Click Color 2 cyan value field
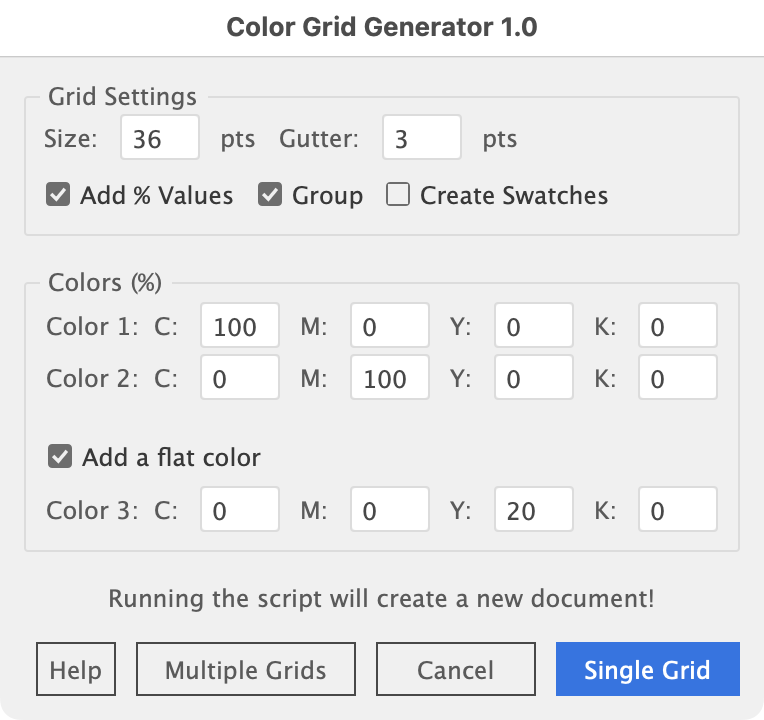 pos(240,379)
